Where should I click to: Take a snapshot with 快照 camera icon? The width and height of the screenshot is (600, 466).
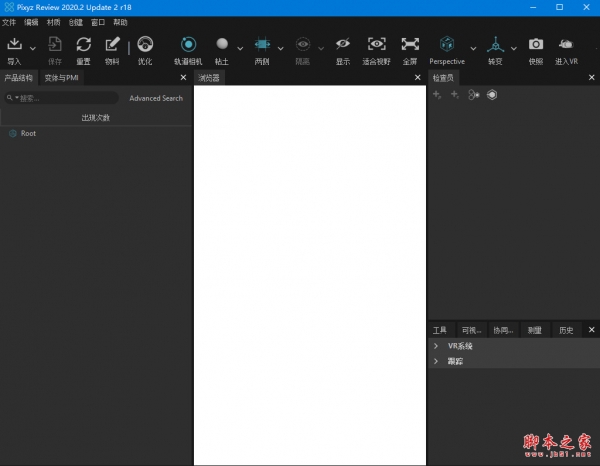[x=536, y=45]
